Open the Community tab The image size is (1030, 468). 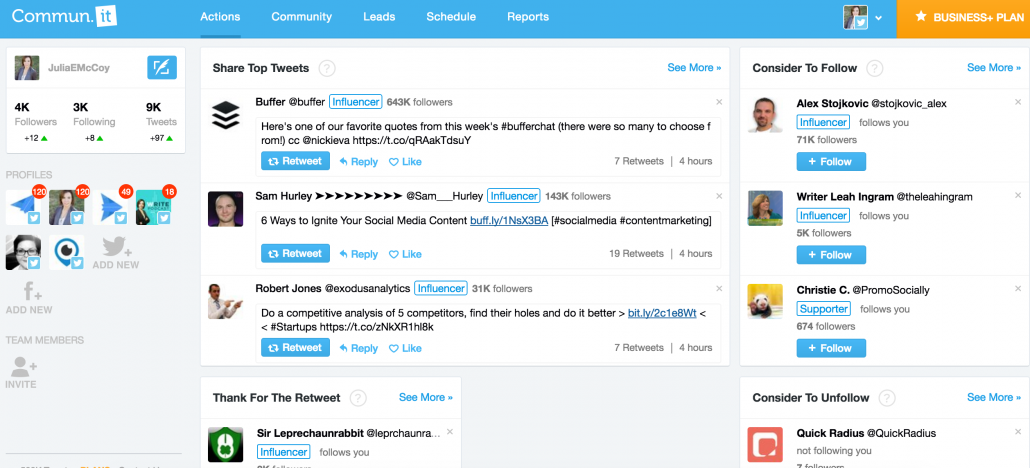pos(302,17)
